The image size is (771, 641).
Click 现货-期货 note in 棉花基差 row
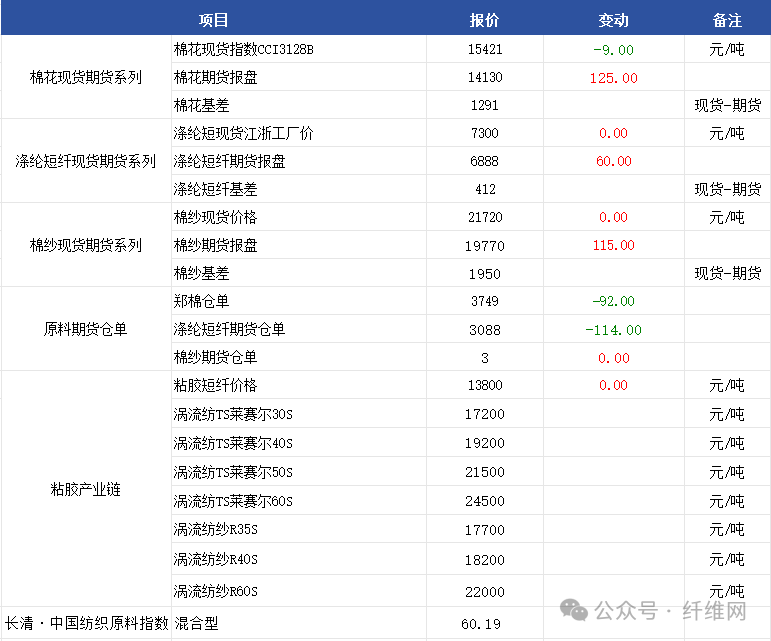(x=728, y=105)
